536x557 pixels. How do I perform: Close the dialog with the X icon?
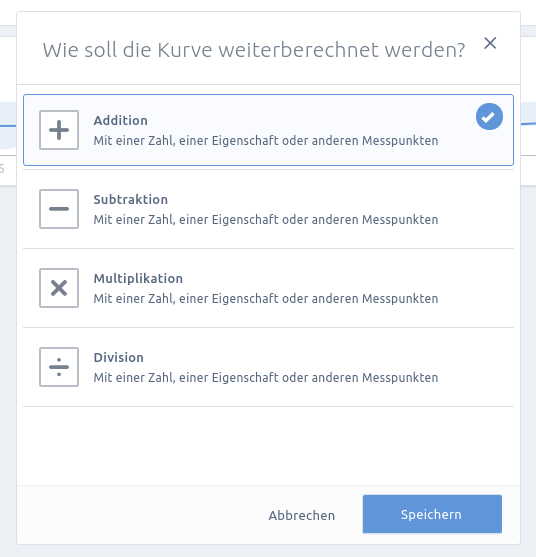[x=490, y=43]
